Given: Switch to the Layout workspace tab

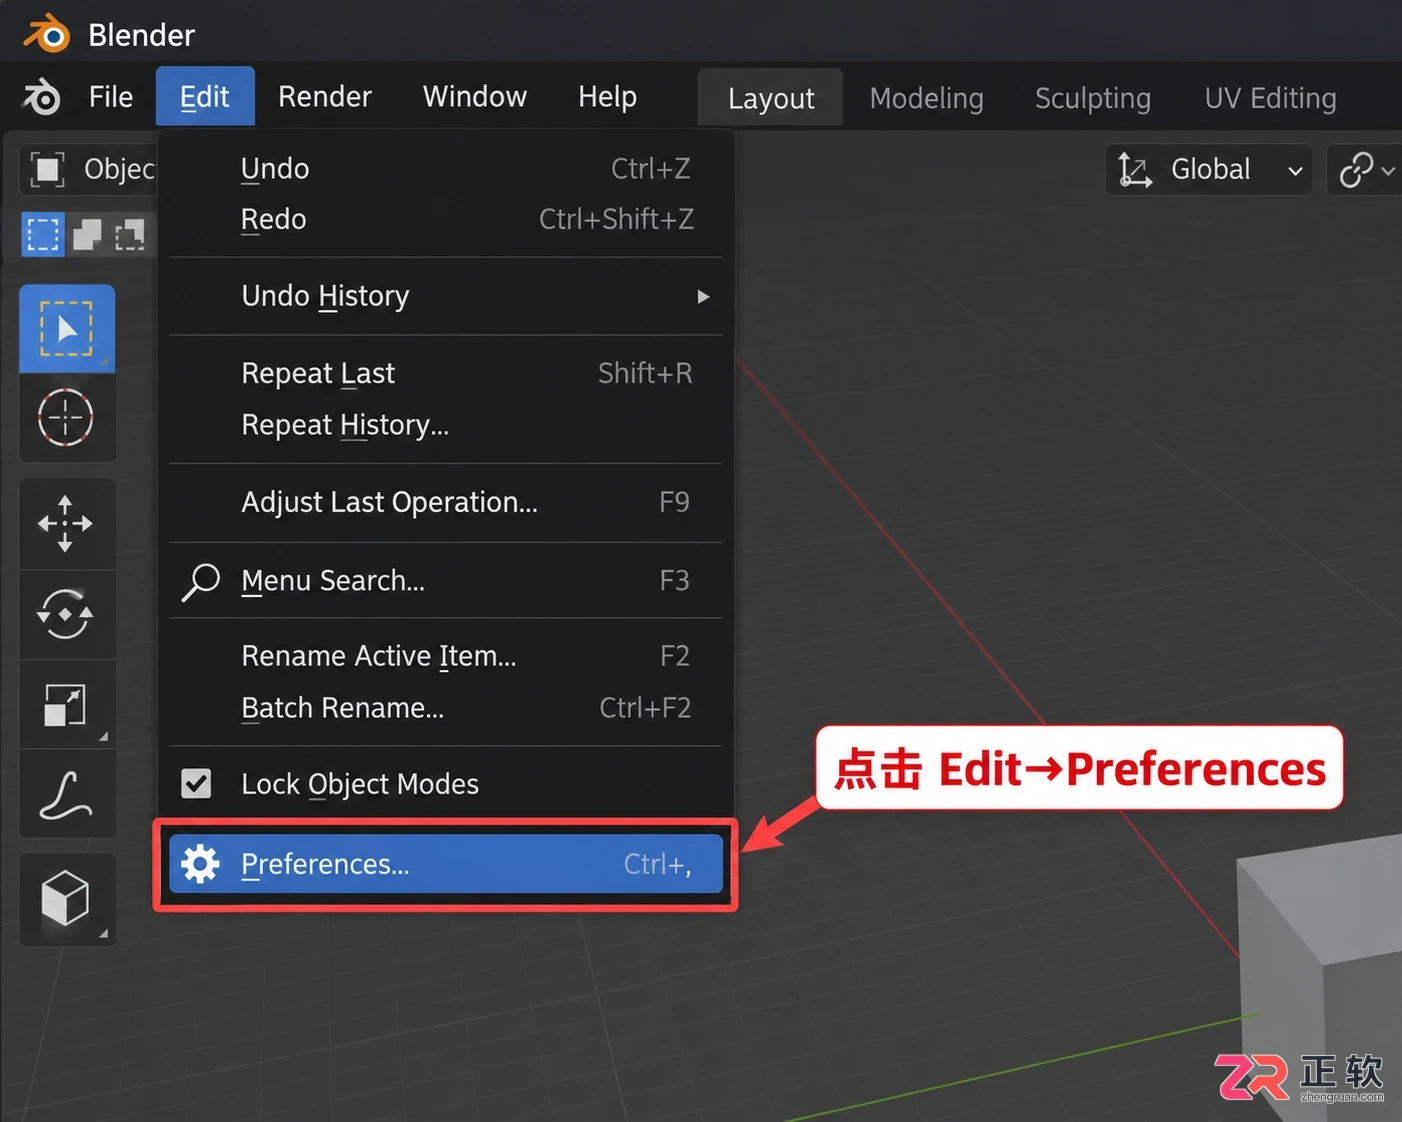Looking at the screenshot, I should coord(771,98).
